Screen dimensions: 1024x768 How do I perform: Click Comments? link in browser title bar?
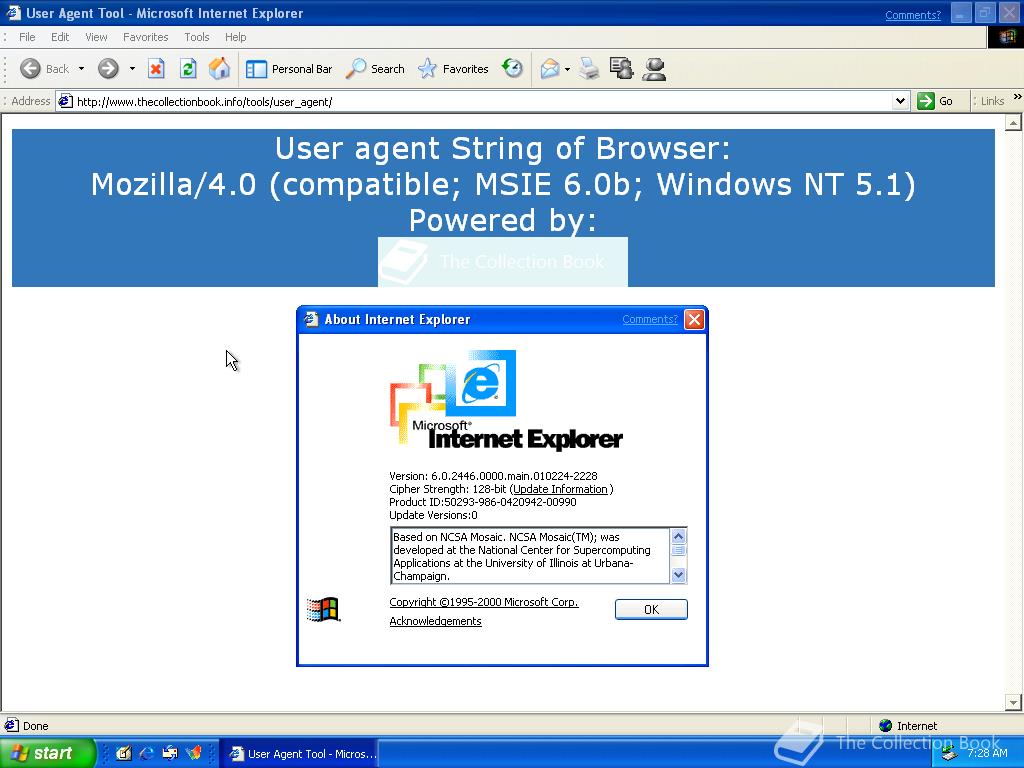click(912, 15)
